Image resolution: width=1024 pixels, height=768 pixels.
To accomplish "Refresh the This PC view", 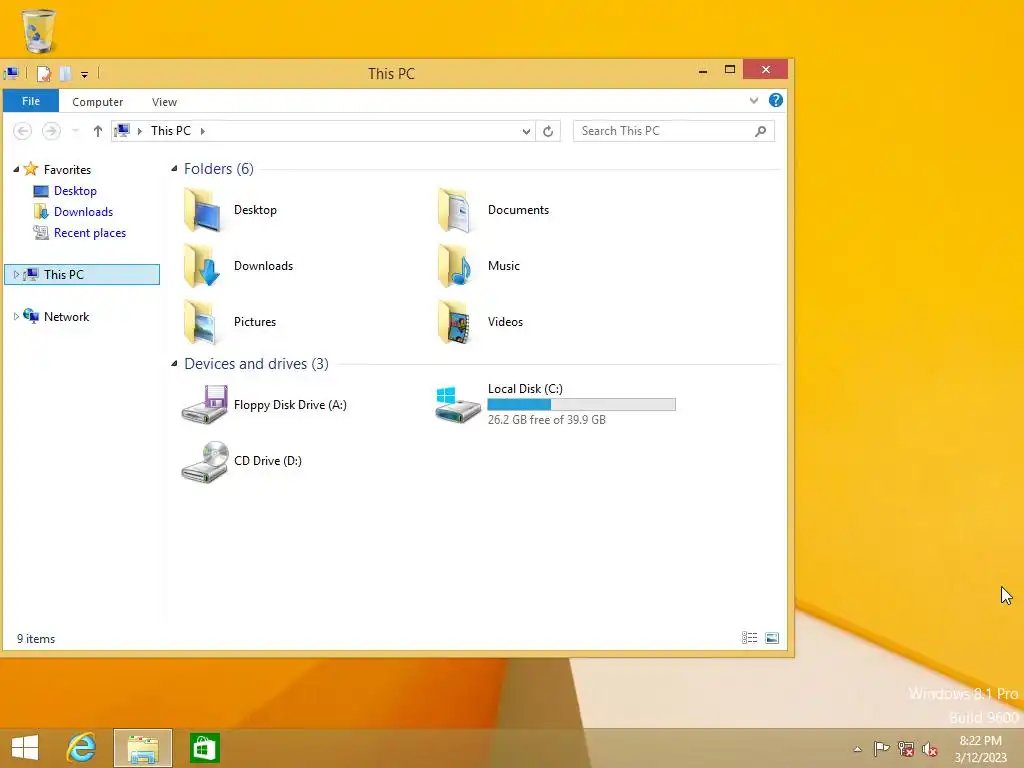I will [x=548, y=131].
